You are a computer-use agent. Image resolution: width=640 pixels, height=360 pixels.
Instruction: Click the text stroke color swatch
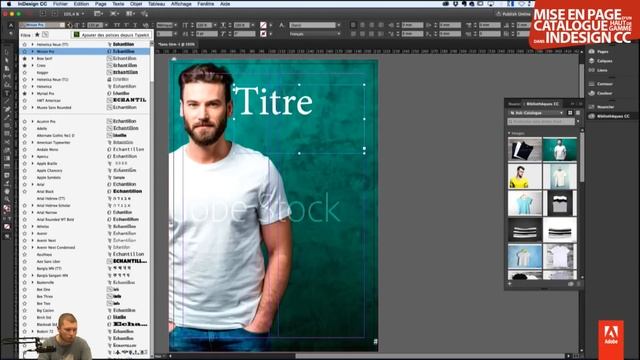click(263, 34)
